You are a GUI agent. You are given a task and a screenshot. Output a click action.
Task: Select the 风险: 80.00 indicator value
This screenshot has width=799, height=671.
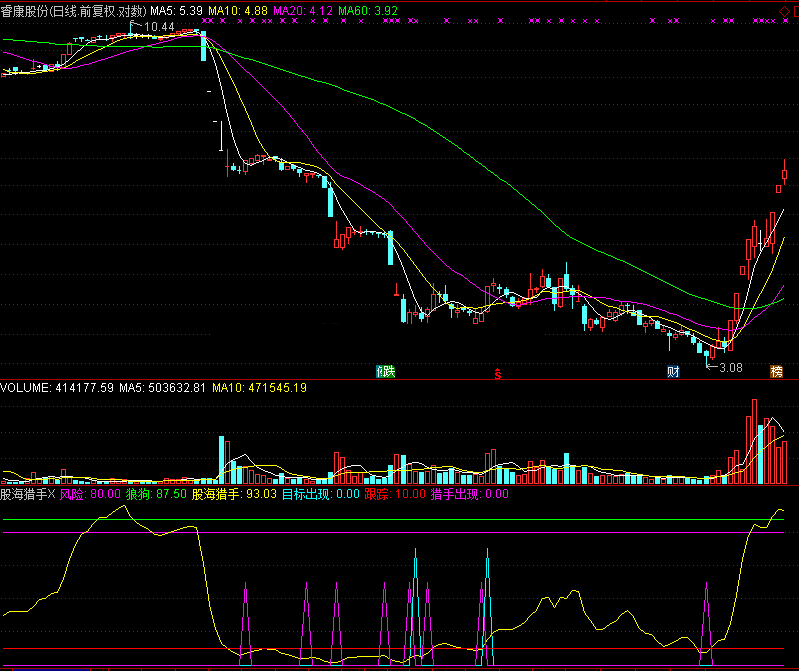click(90, 494)
